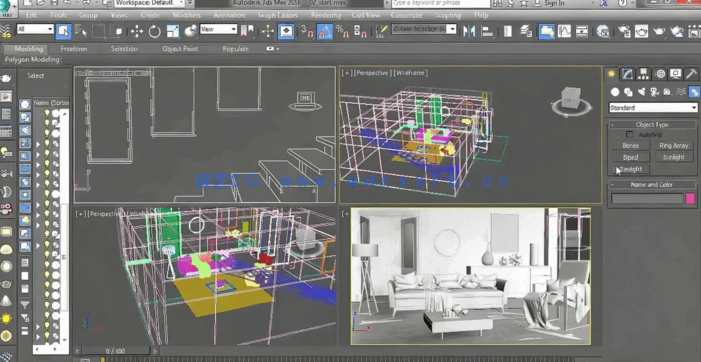Screen dimensions: 701x362
Task: Select the Geometry create category
Action: (x=615, y=92)
